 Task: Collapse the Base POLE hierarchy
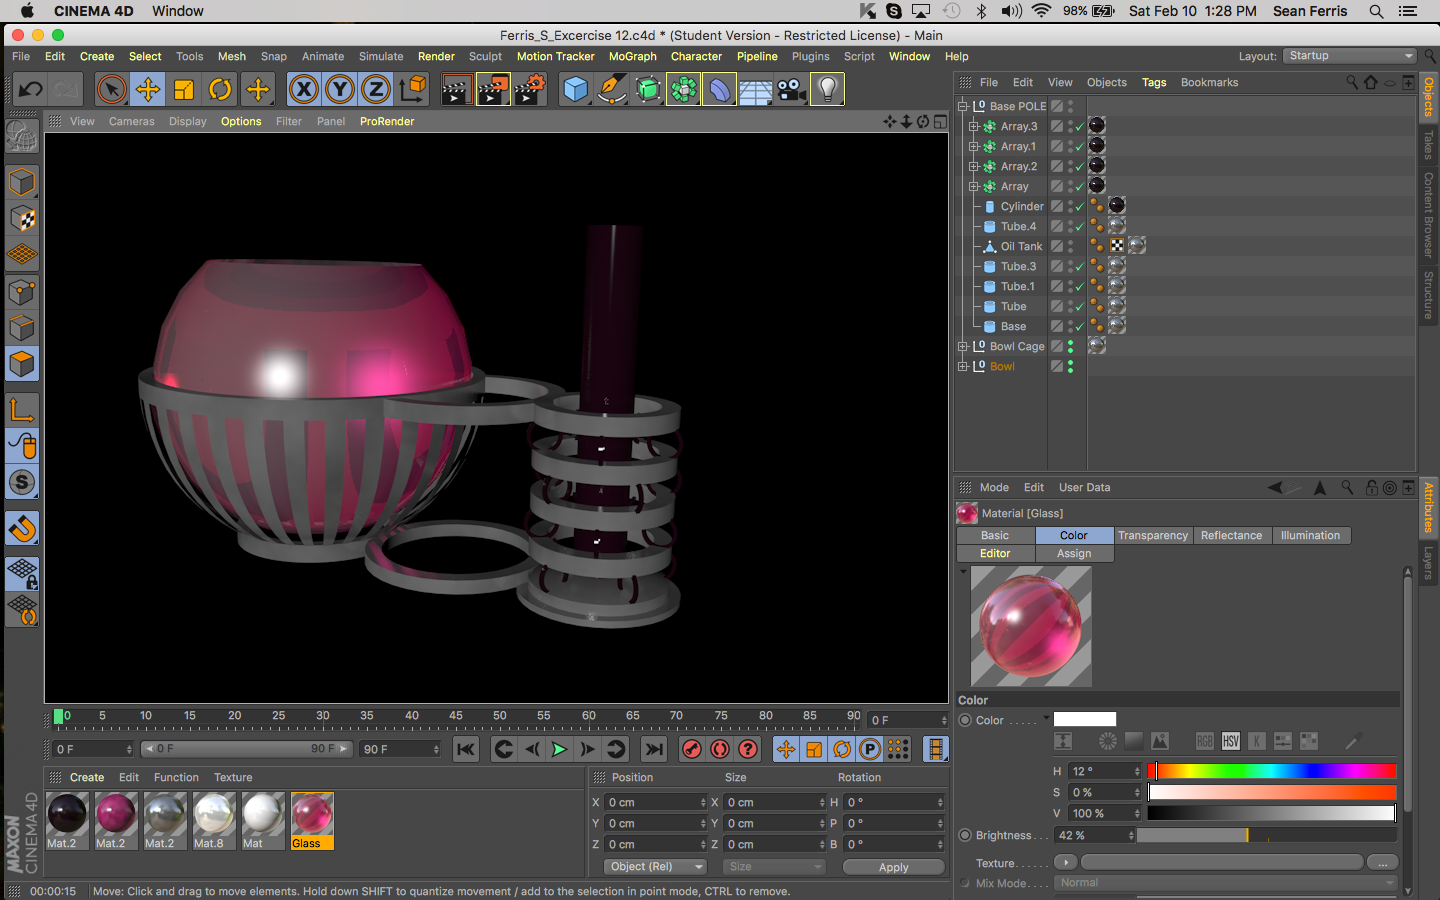pos(963,106)
